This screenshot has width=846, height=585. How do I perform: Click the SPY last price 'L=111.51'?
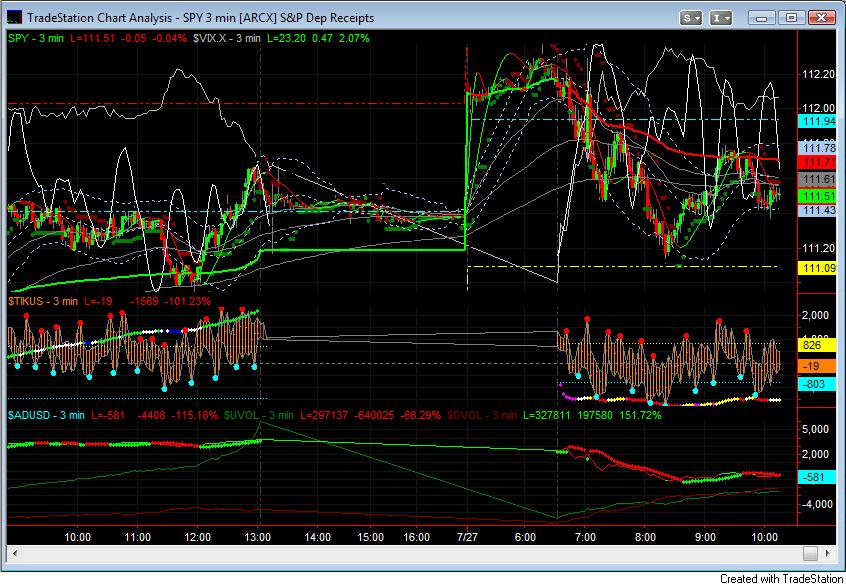(92, 38)
